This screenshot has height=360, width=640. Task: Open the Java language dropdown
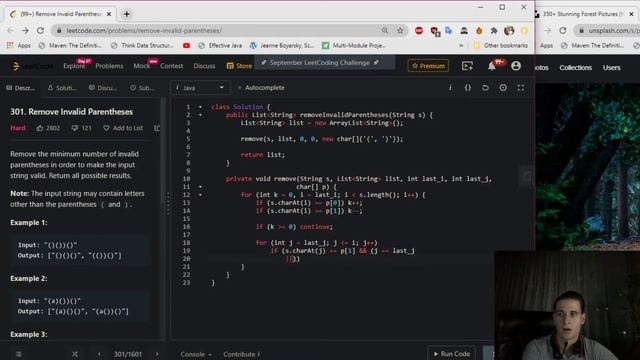(200, 88)
